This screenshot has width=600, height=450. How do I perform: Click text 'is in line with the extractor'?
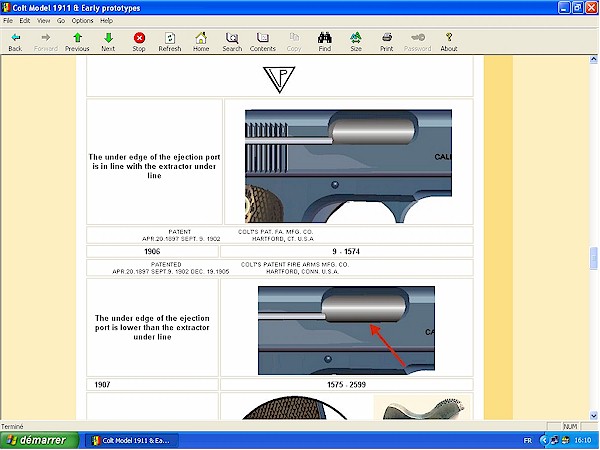point(154,166)
